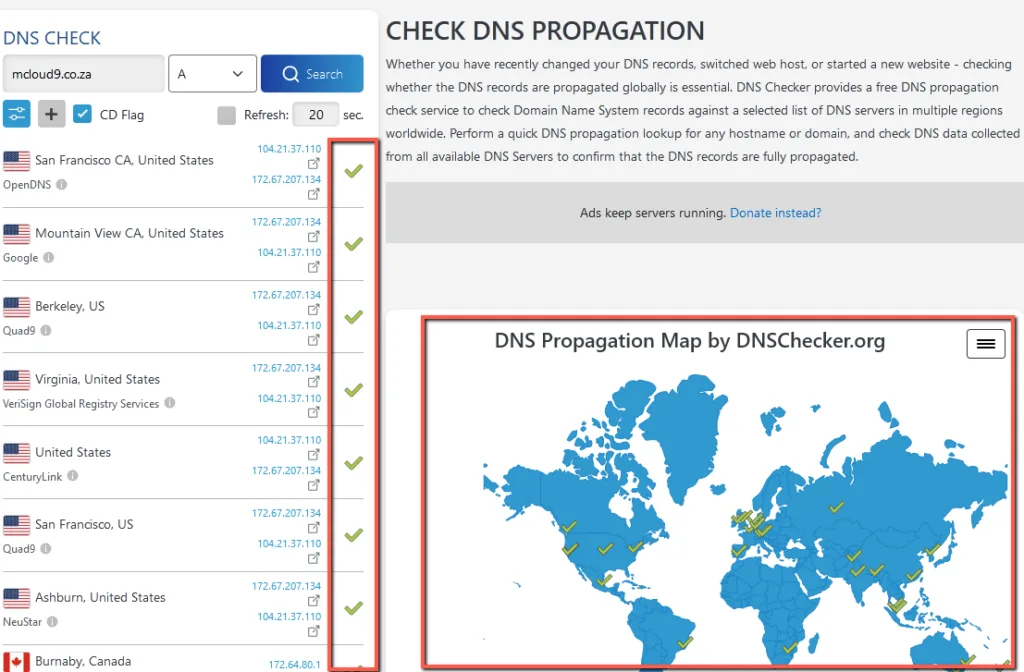
Task: Click green checkmark for CenturyLink row
Action: (x=353, y=464)
